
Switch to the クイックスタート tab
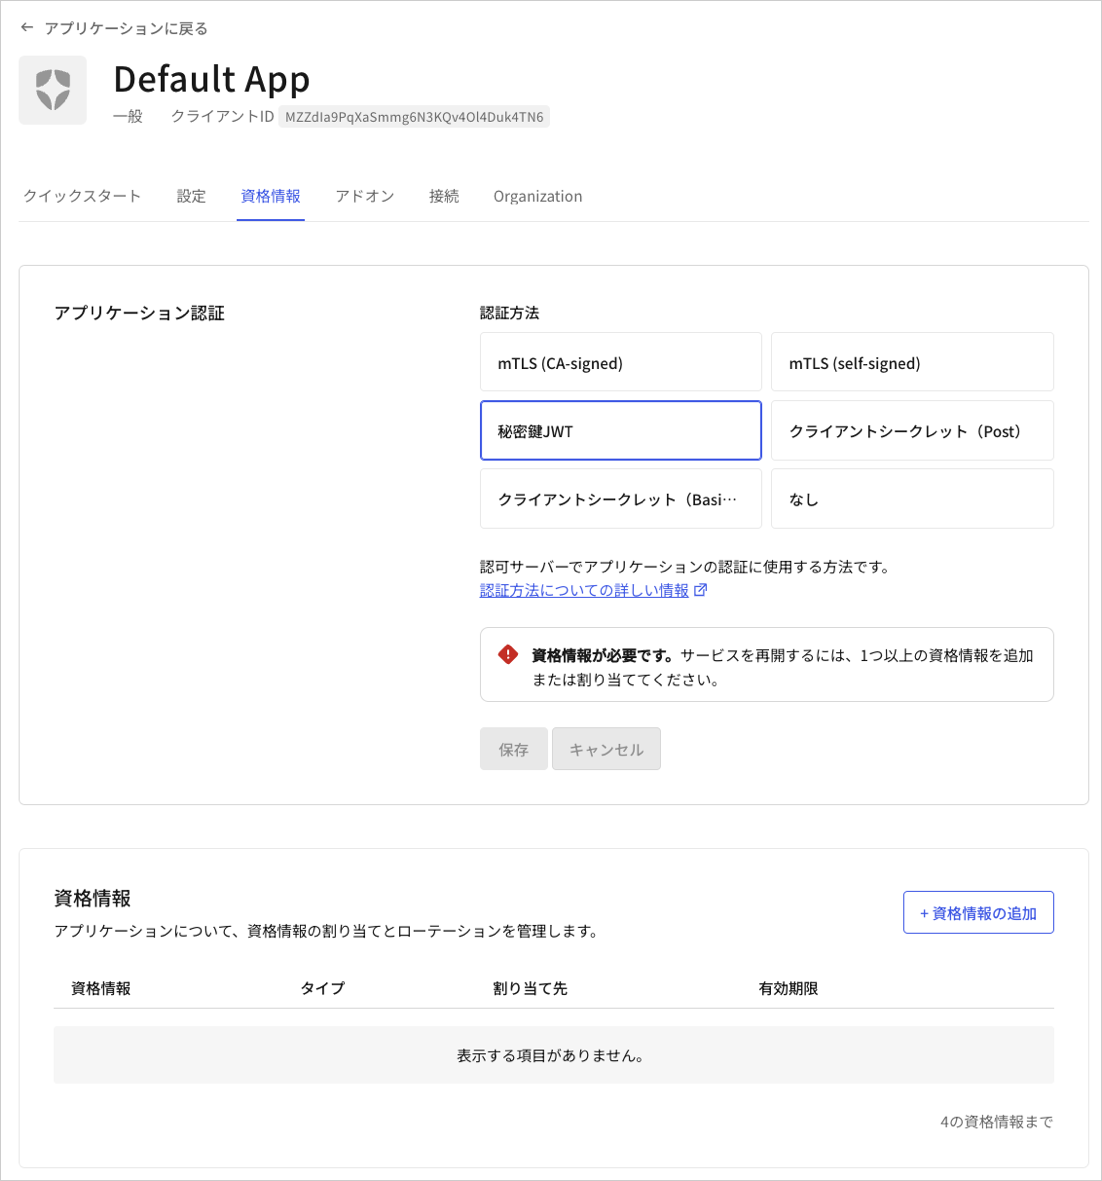(x=82, y=196)
